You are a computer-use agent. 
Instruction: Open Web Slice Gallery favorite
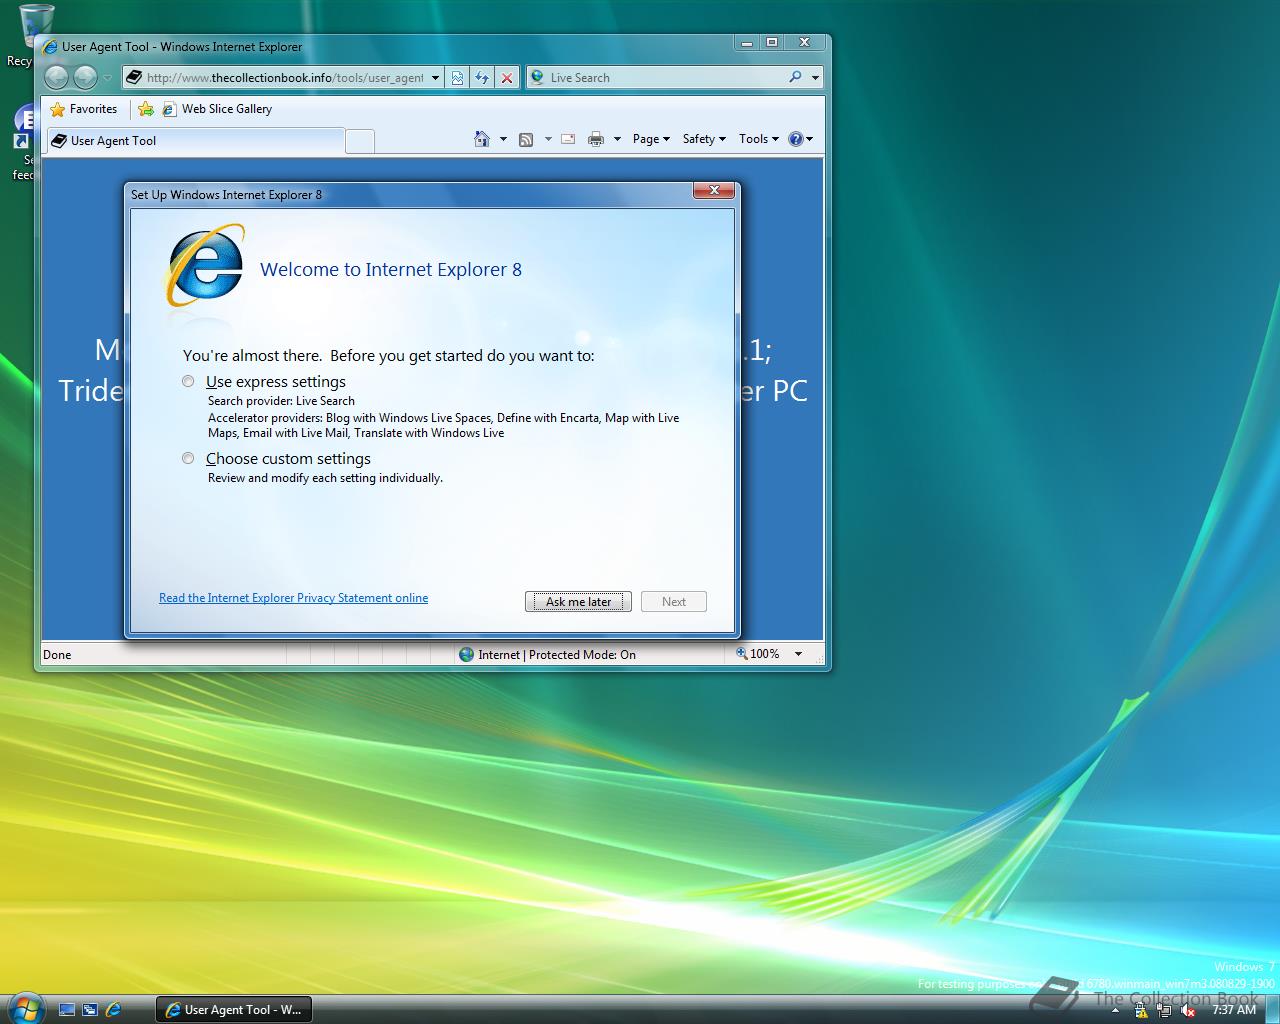(217, 109)
